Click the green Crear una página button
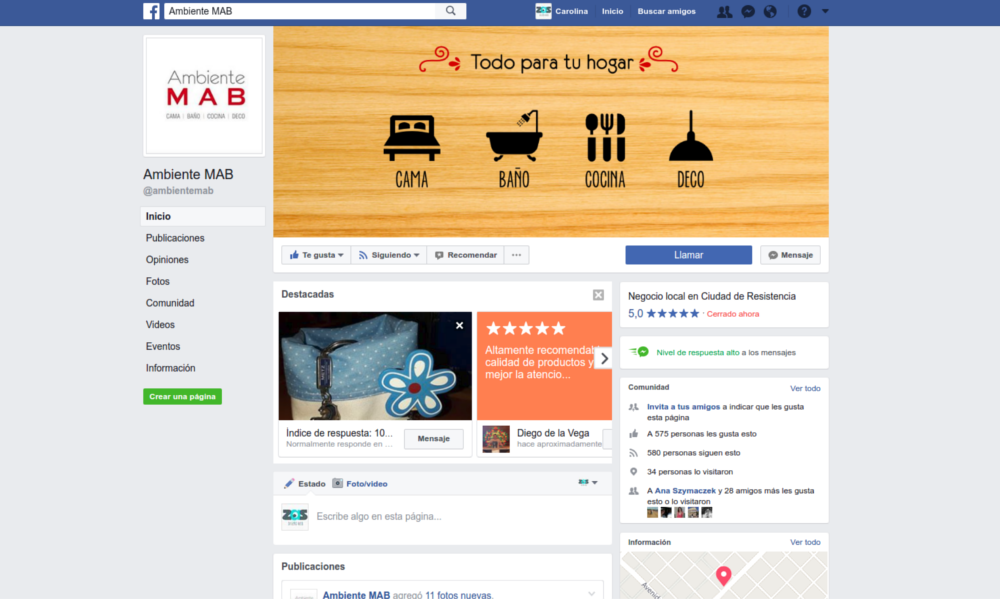The width and height of the screenshot is (1000, 600). 182,397
